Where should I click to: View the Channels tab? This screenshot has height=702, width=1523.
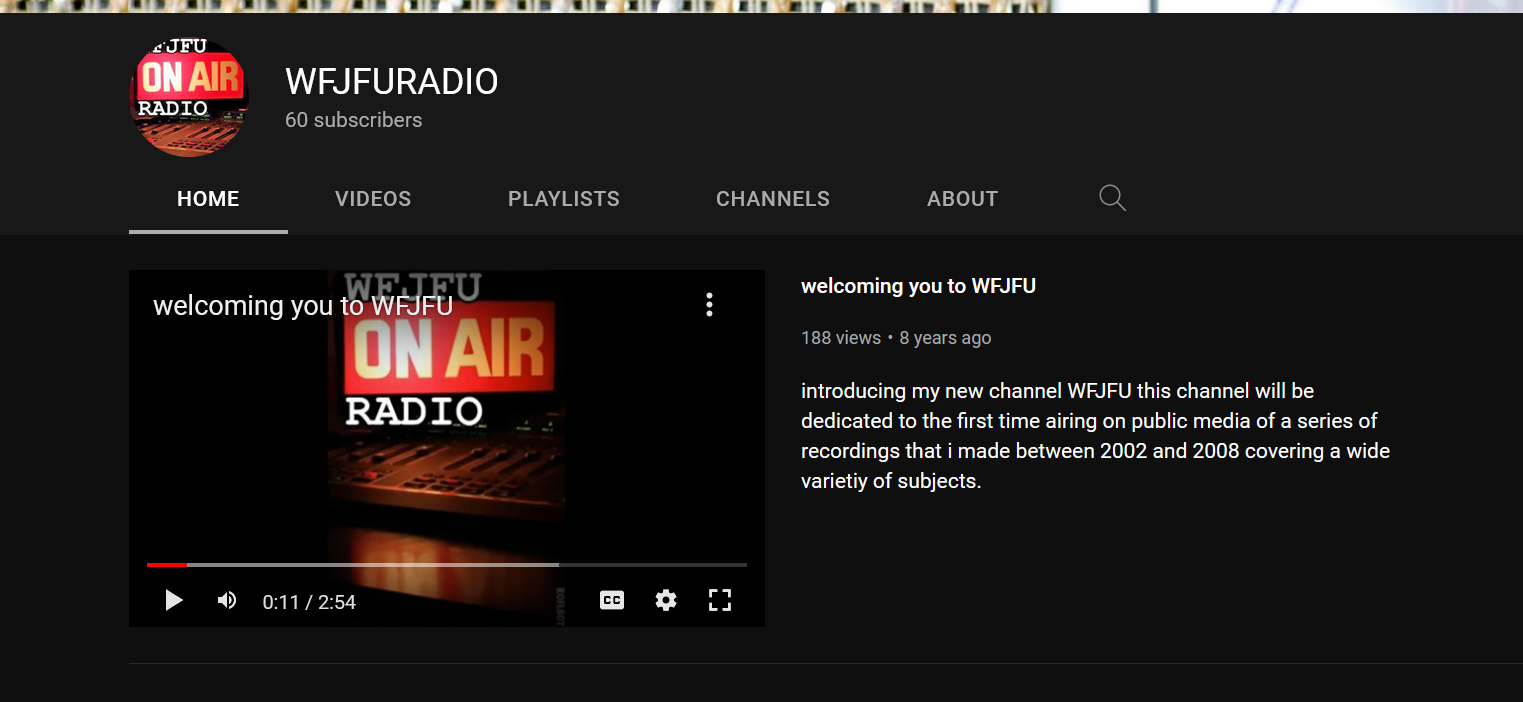point(773,199)
